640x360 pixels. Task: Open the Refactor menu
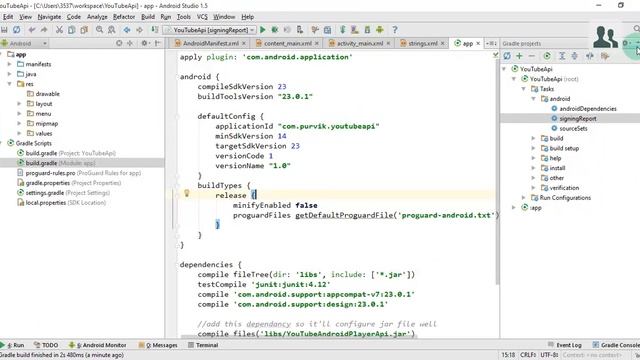(x=124, y=17)
